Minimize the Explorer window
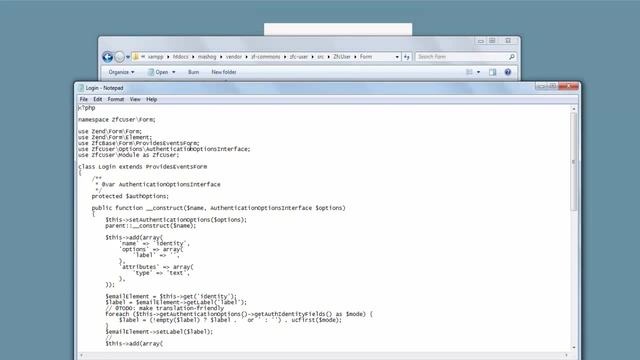The image size is (640, 360). [481, 41]
